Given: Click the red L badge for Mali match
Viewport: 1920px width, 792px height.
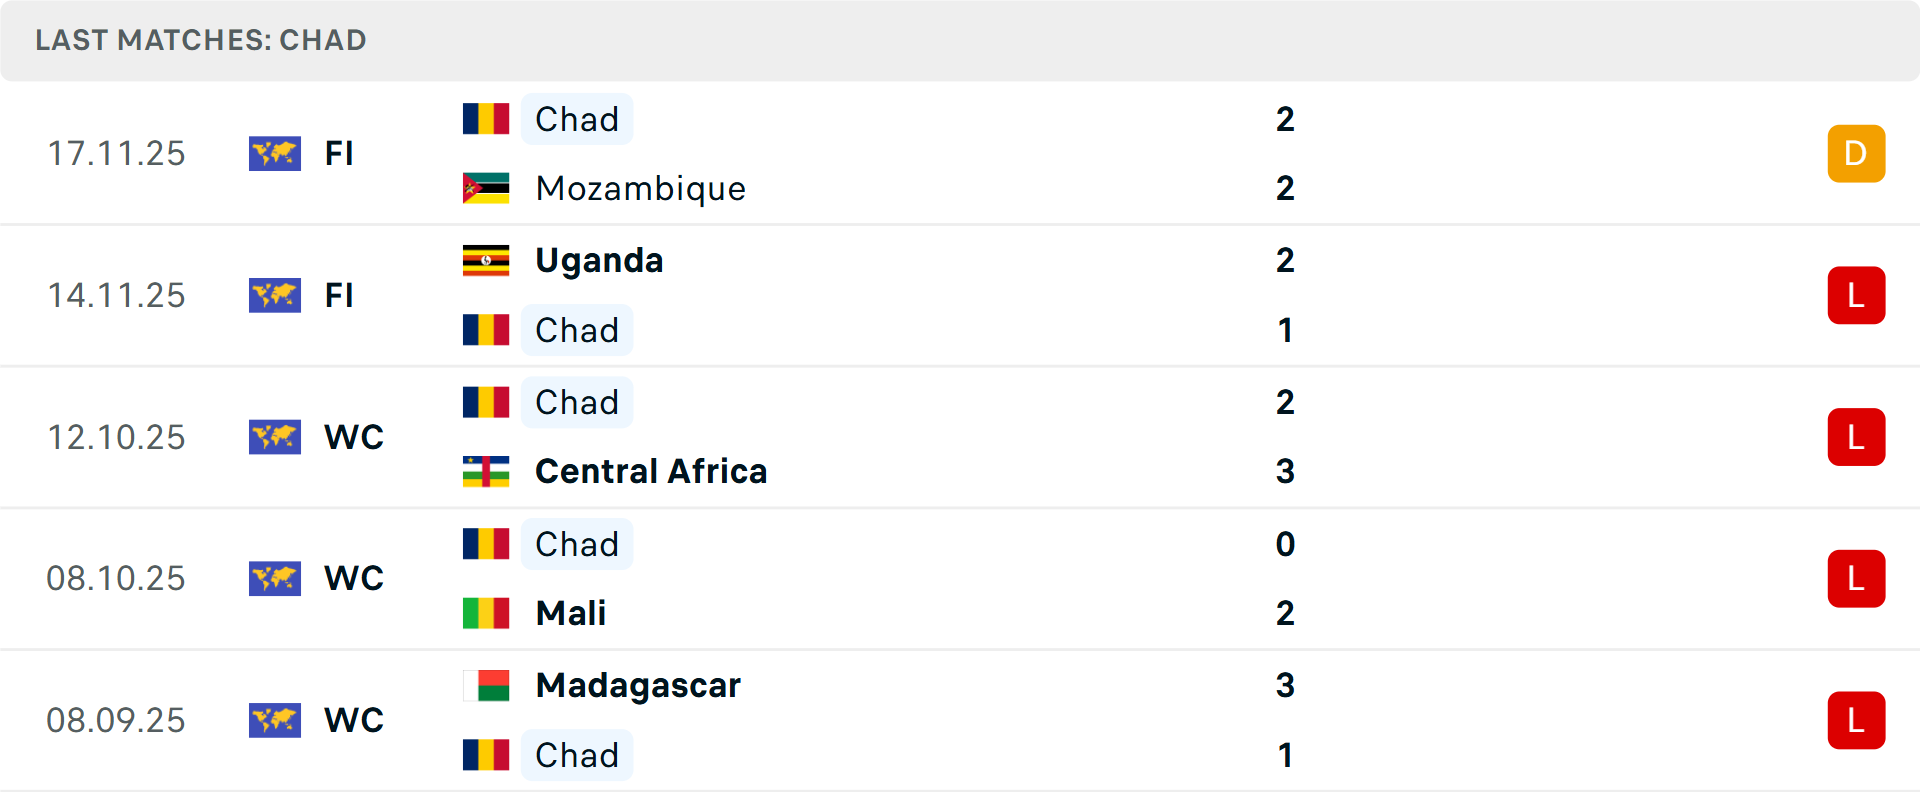Looking at the screenshot, I should pos(1856,579).
